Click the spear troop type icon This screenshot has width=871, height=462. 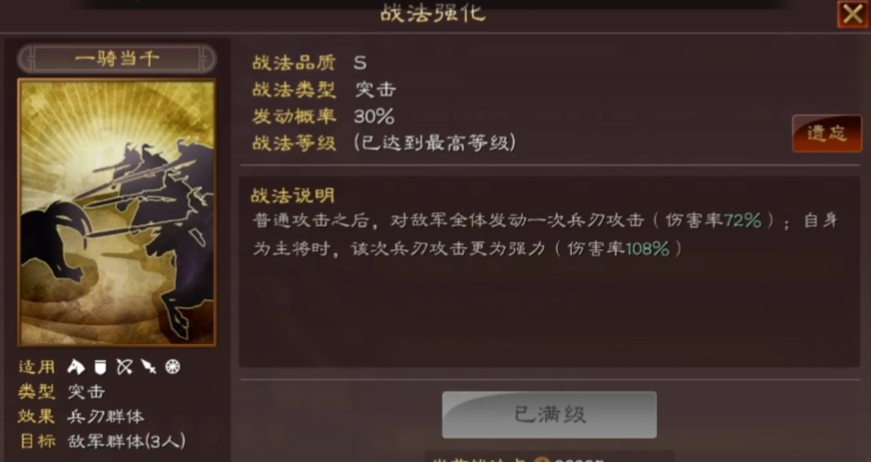pos(148,366)
